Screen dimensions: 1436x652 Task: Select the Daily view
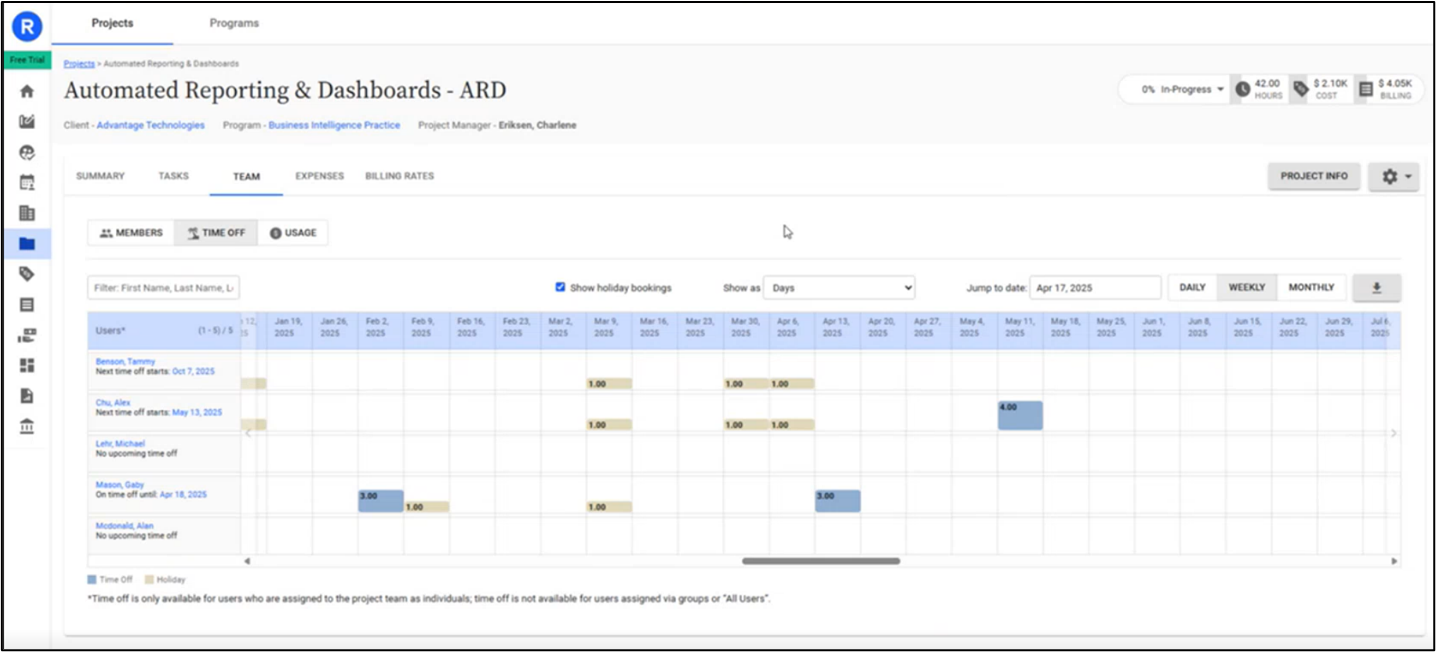coord(1192,288)
